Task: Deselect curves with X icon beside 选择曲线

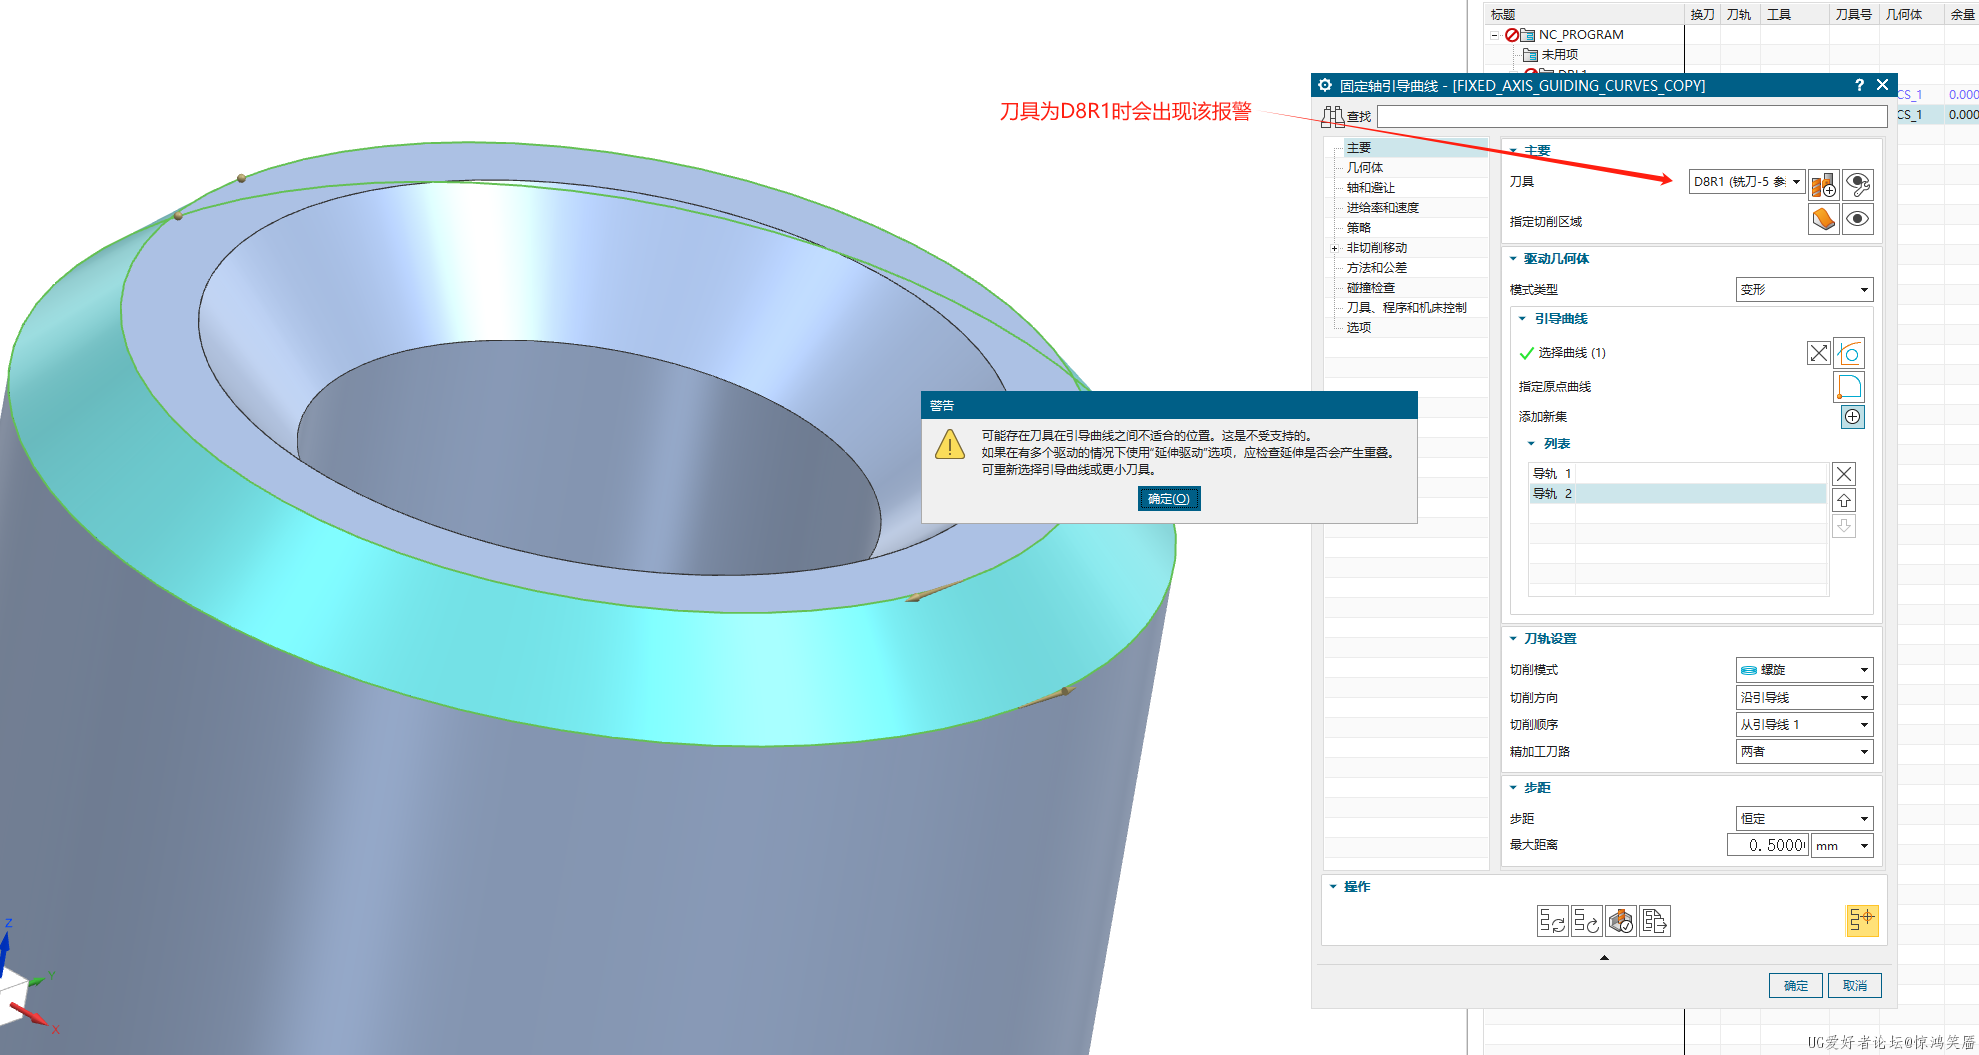Action: [x=1819, y=353]
